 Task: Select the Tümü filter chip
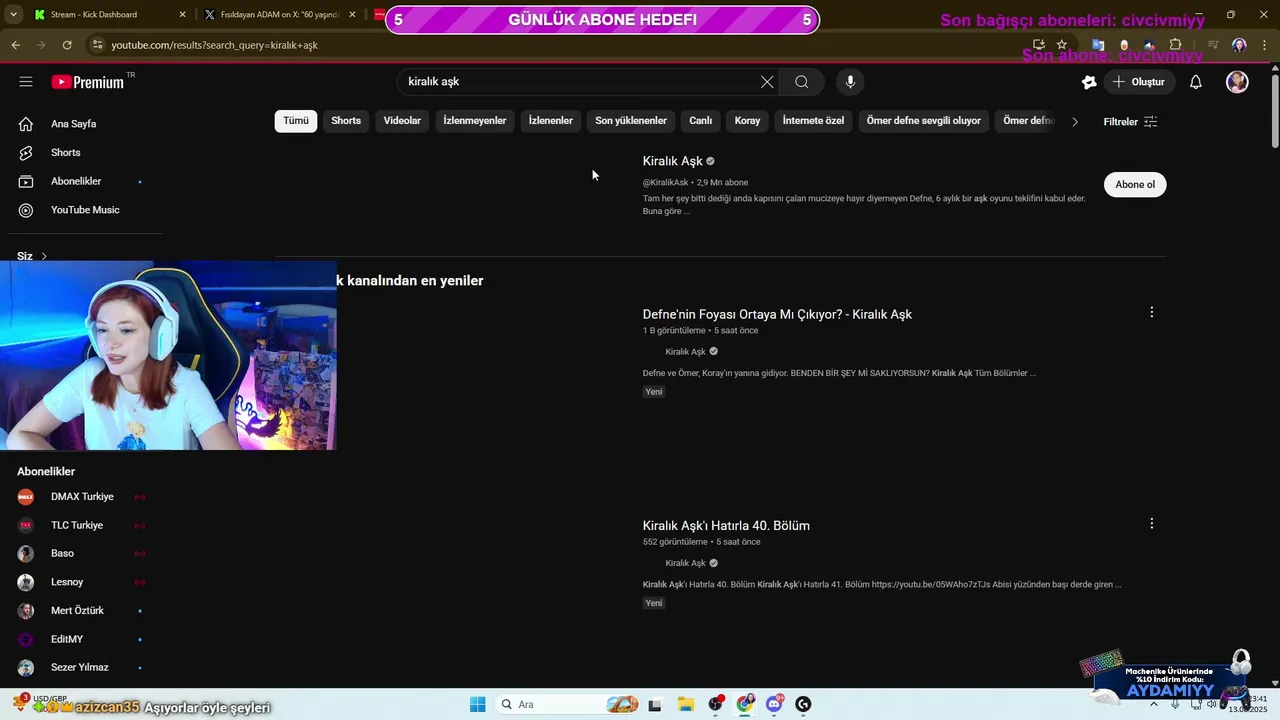click(296, 121)
